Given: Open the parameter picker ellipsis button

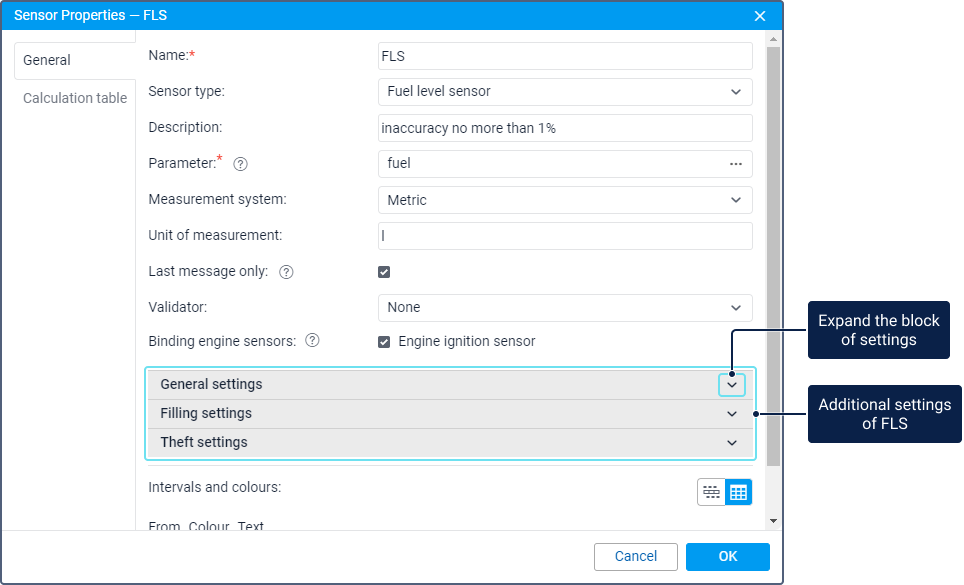Looking at the screenshot, I should pyautogui.click(x=736, y=164).
